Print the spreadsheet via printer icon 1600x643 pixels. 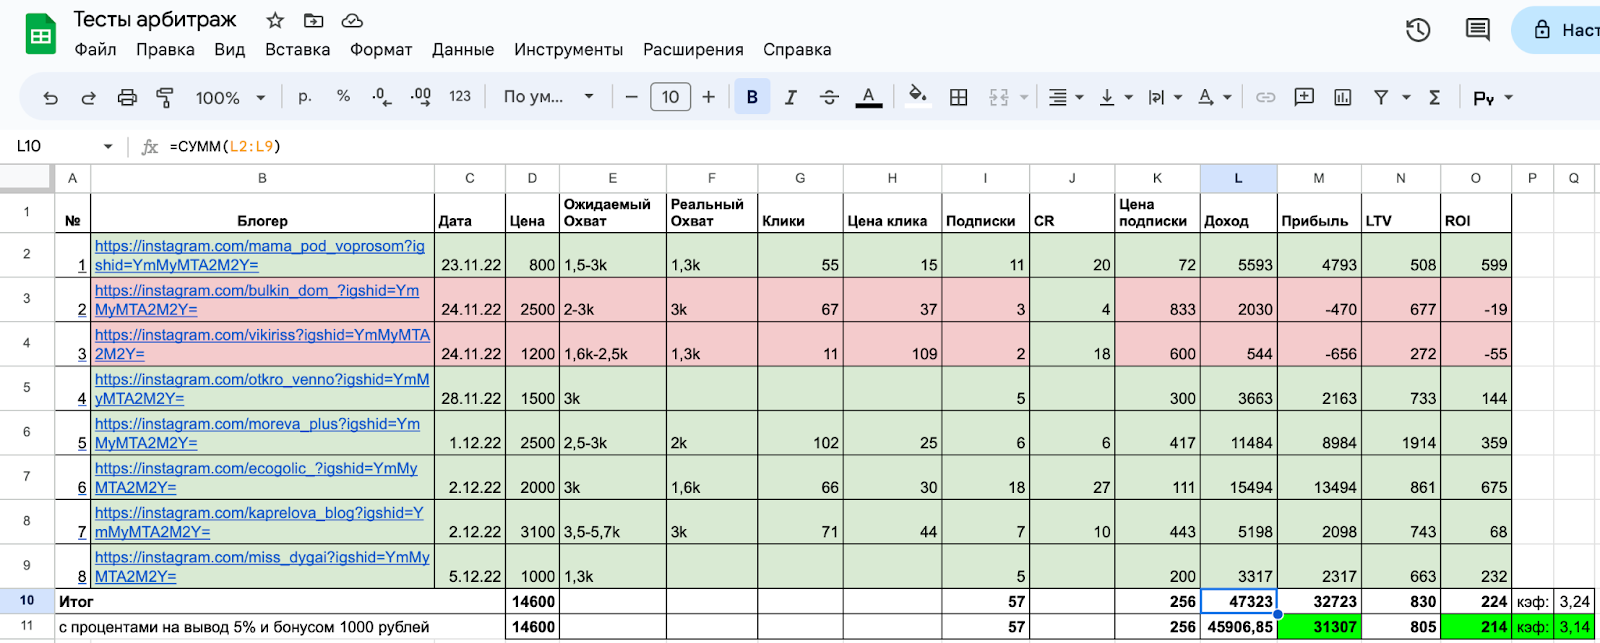pyautogui.click(x=127, y=97)
